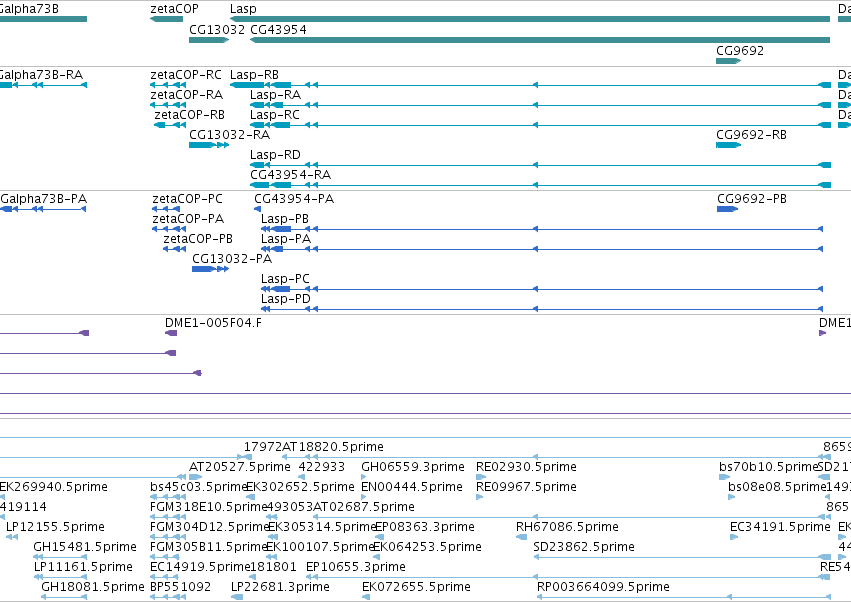Image resolution: width=851 pixels, height=602 pixels.
Task: Select the RH67086.5prime EST label
Action: click(x=567, y=527)
